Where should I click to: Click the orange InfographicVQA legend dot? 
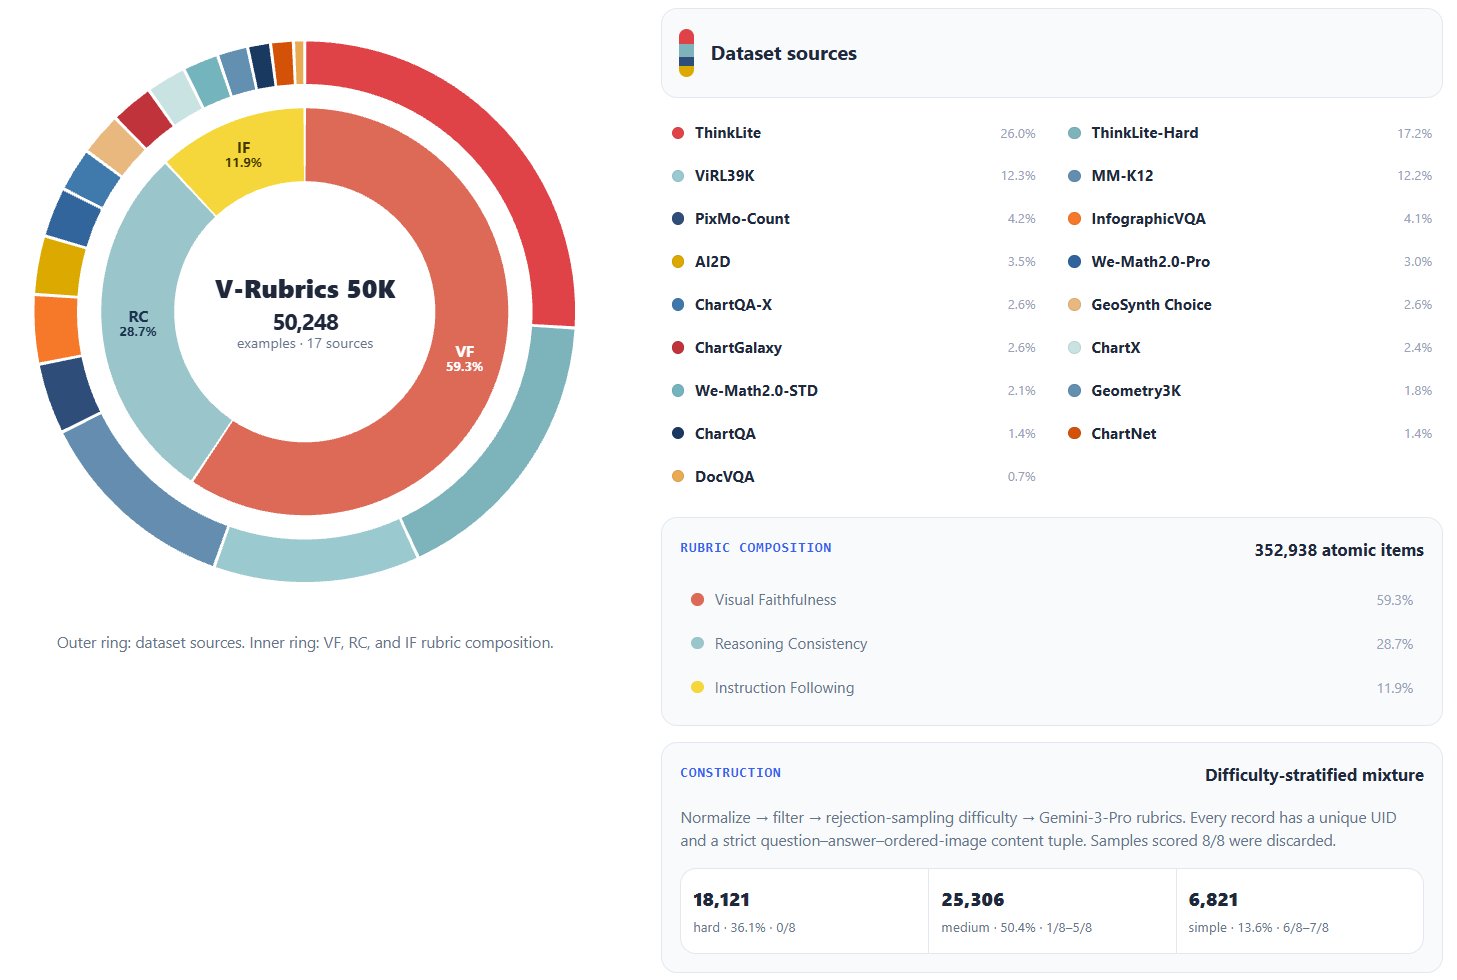tap(1074, 219)
